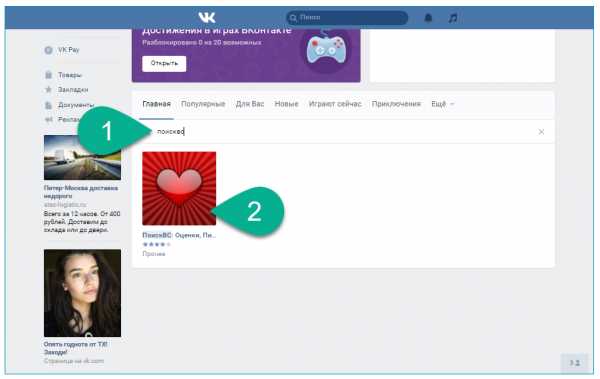Click the VK Pay icon in the sidebar
The image size is (600, 379).
click(x=48, y=50)
